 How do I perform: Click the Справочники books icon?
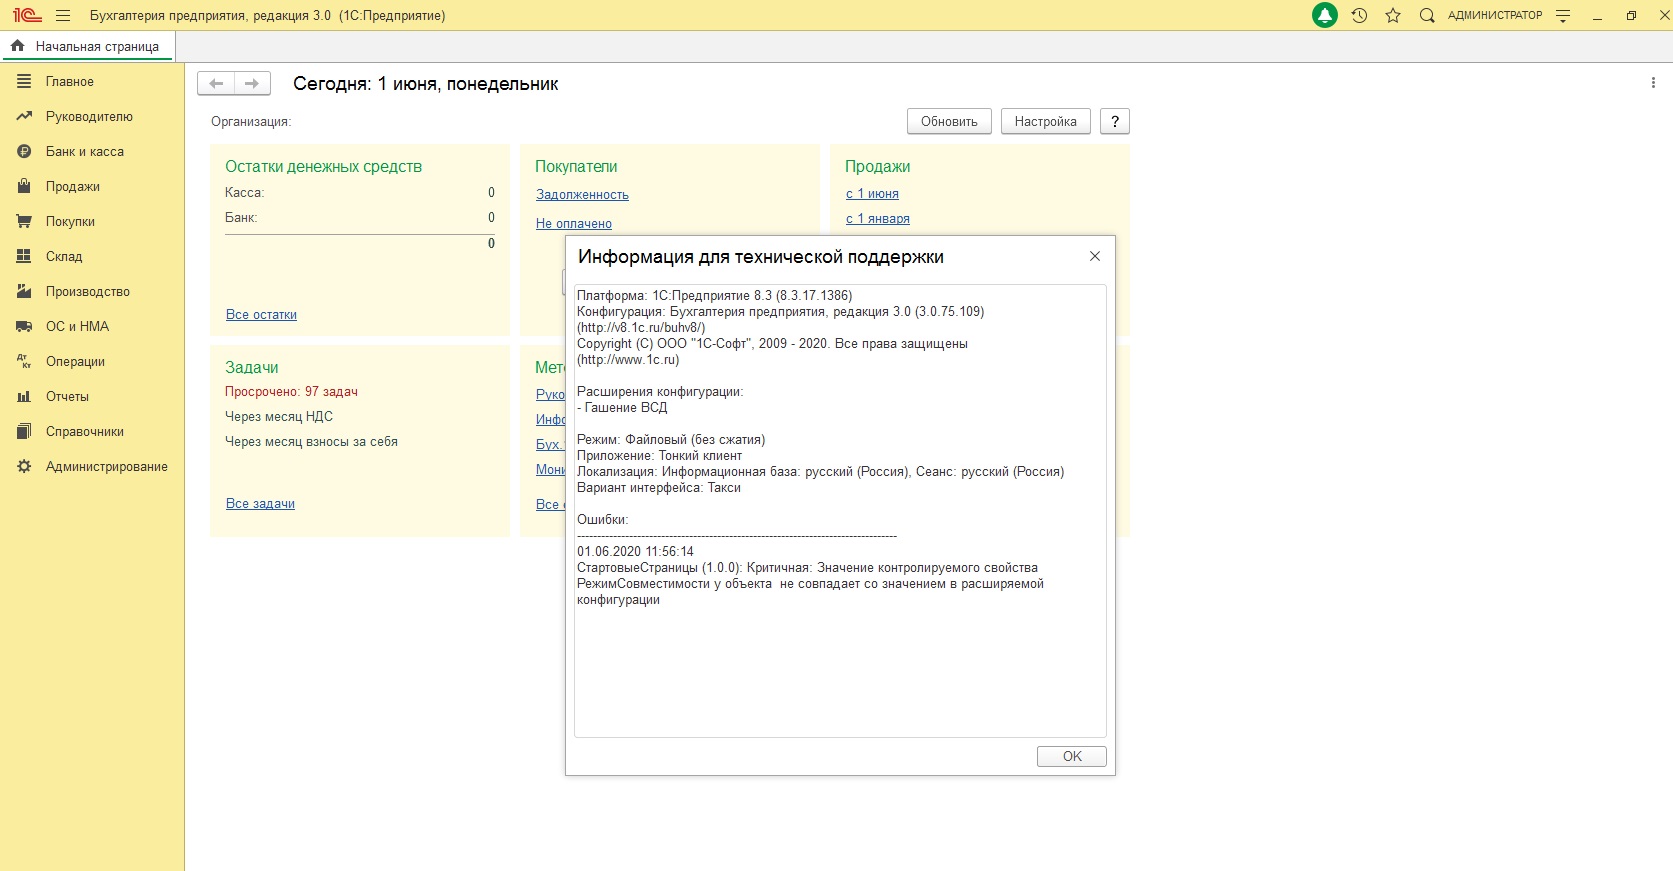24,431
